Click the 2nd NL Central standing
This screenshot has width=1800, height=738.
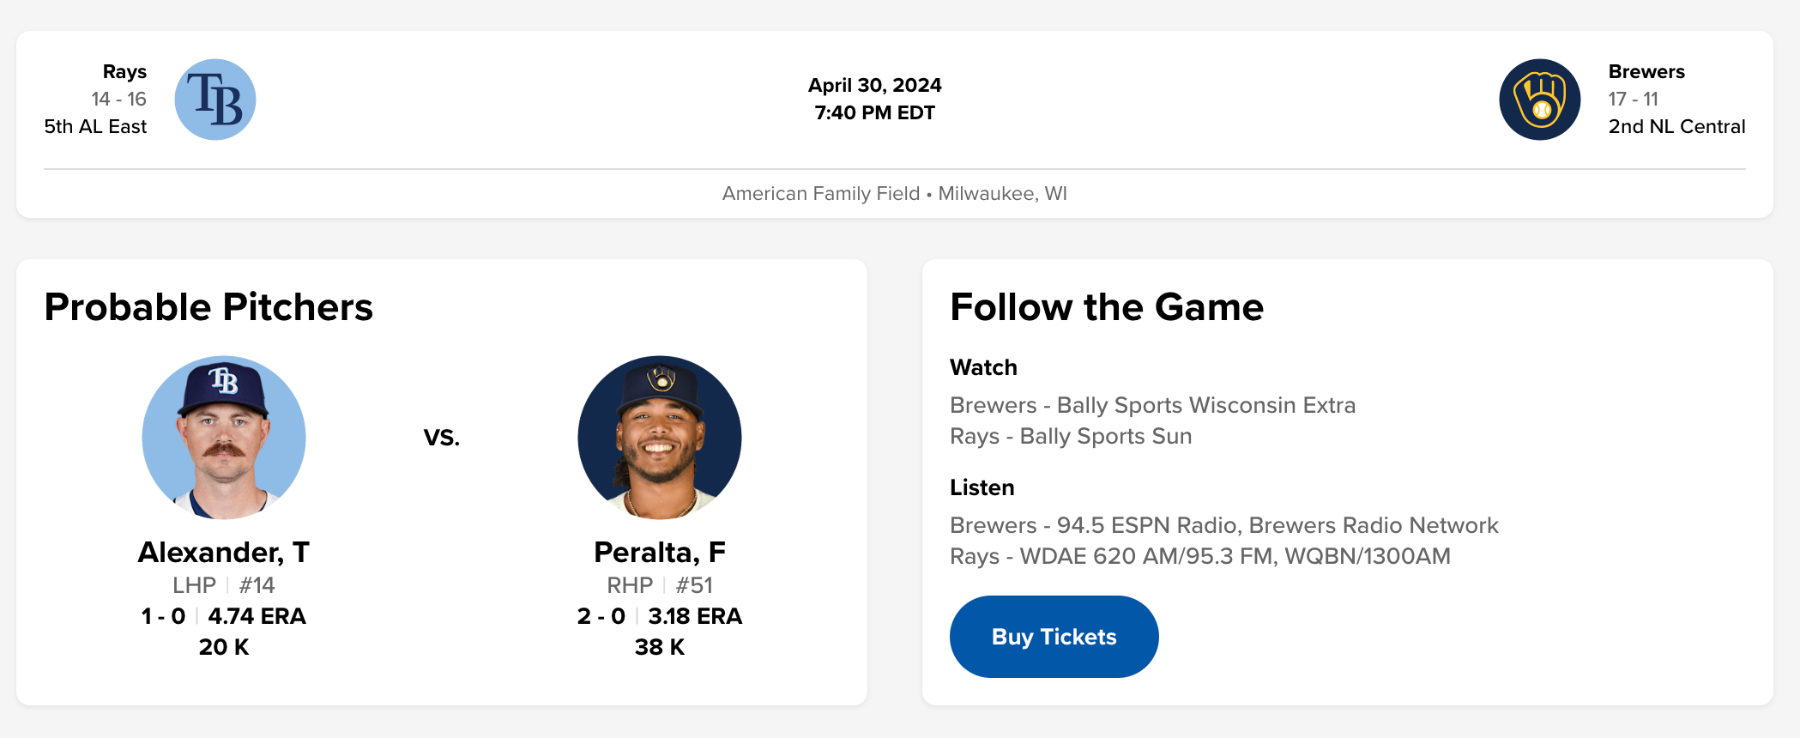pos(1676,127)
